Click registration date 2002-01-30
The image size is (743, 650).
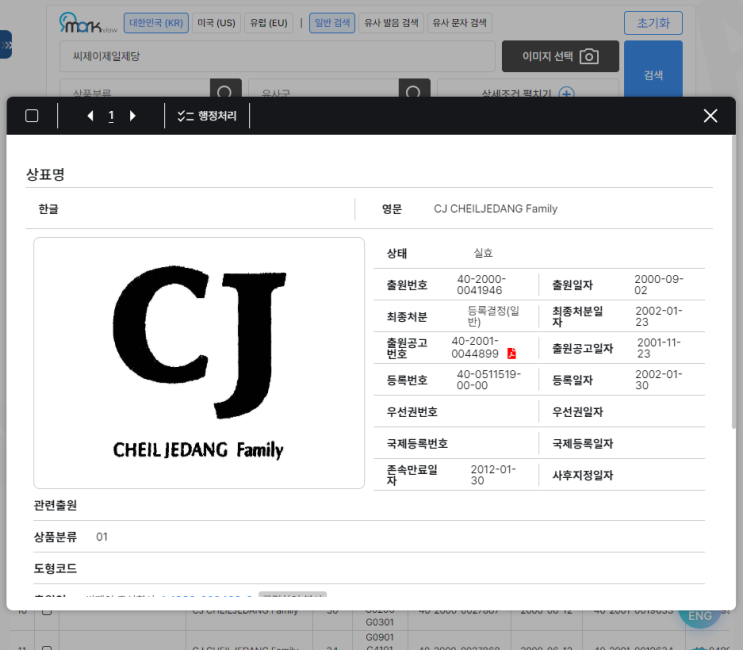click(x=659, y=380)
